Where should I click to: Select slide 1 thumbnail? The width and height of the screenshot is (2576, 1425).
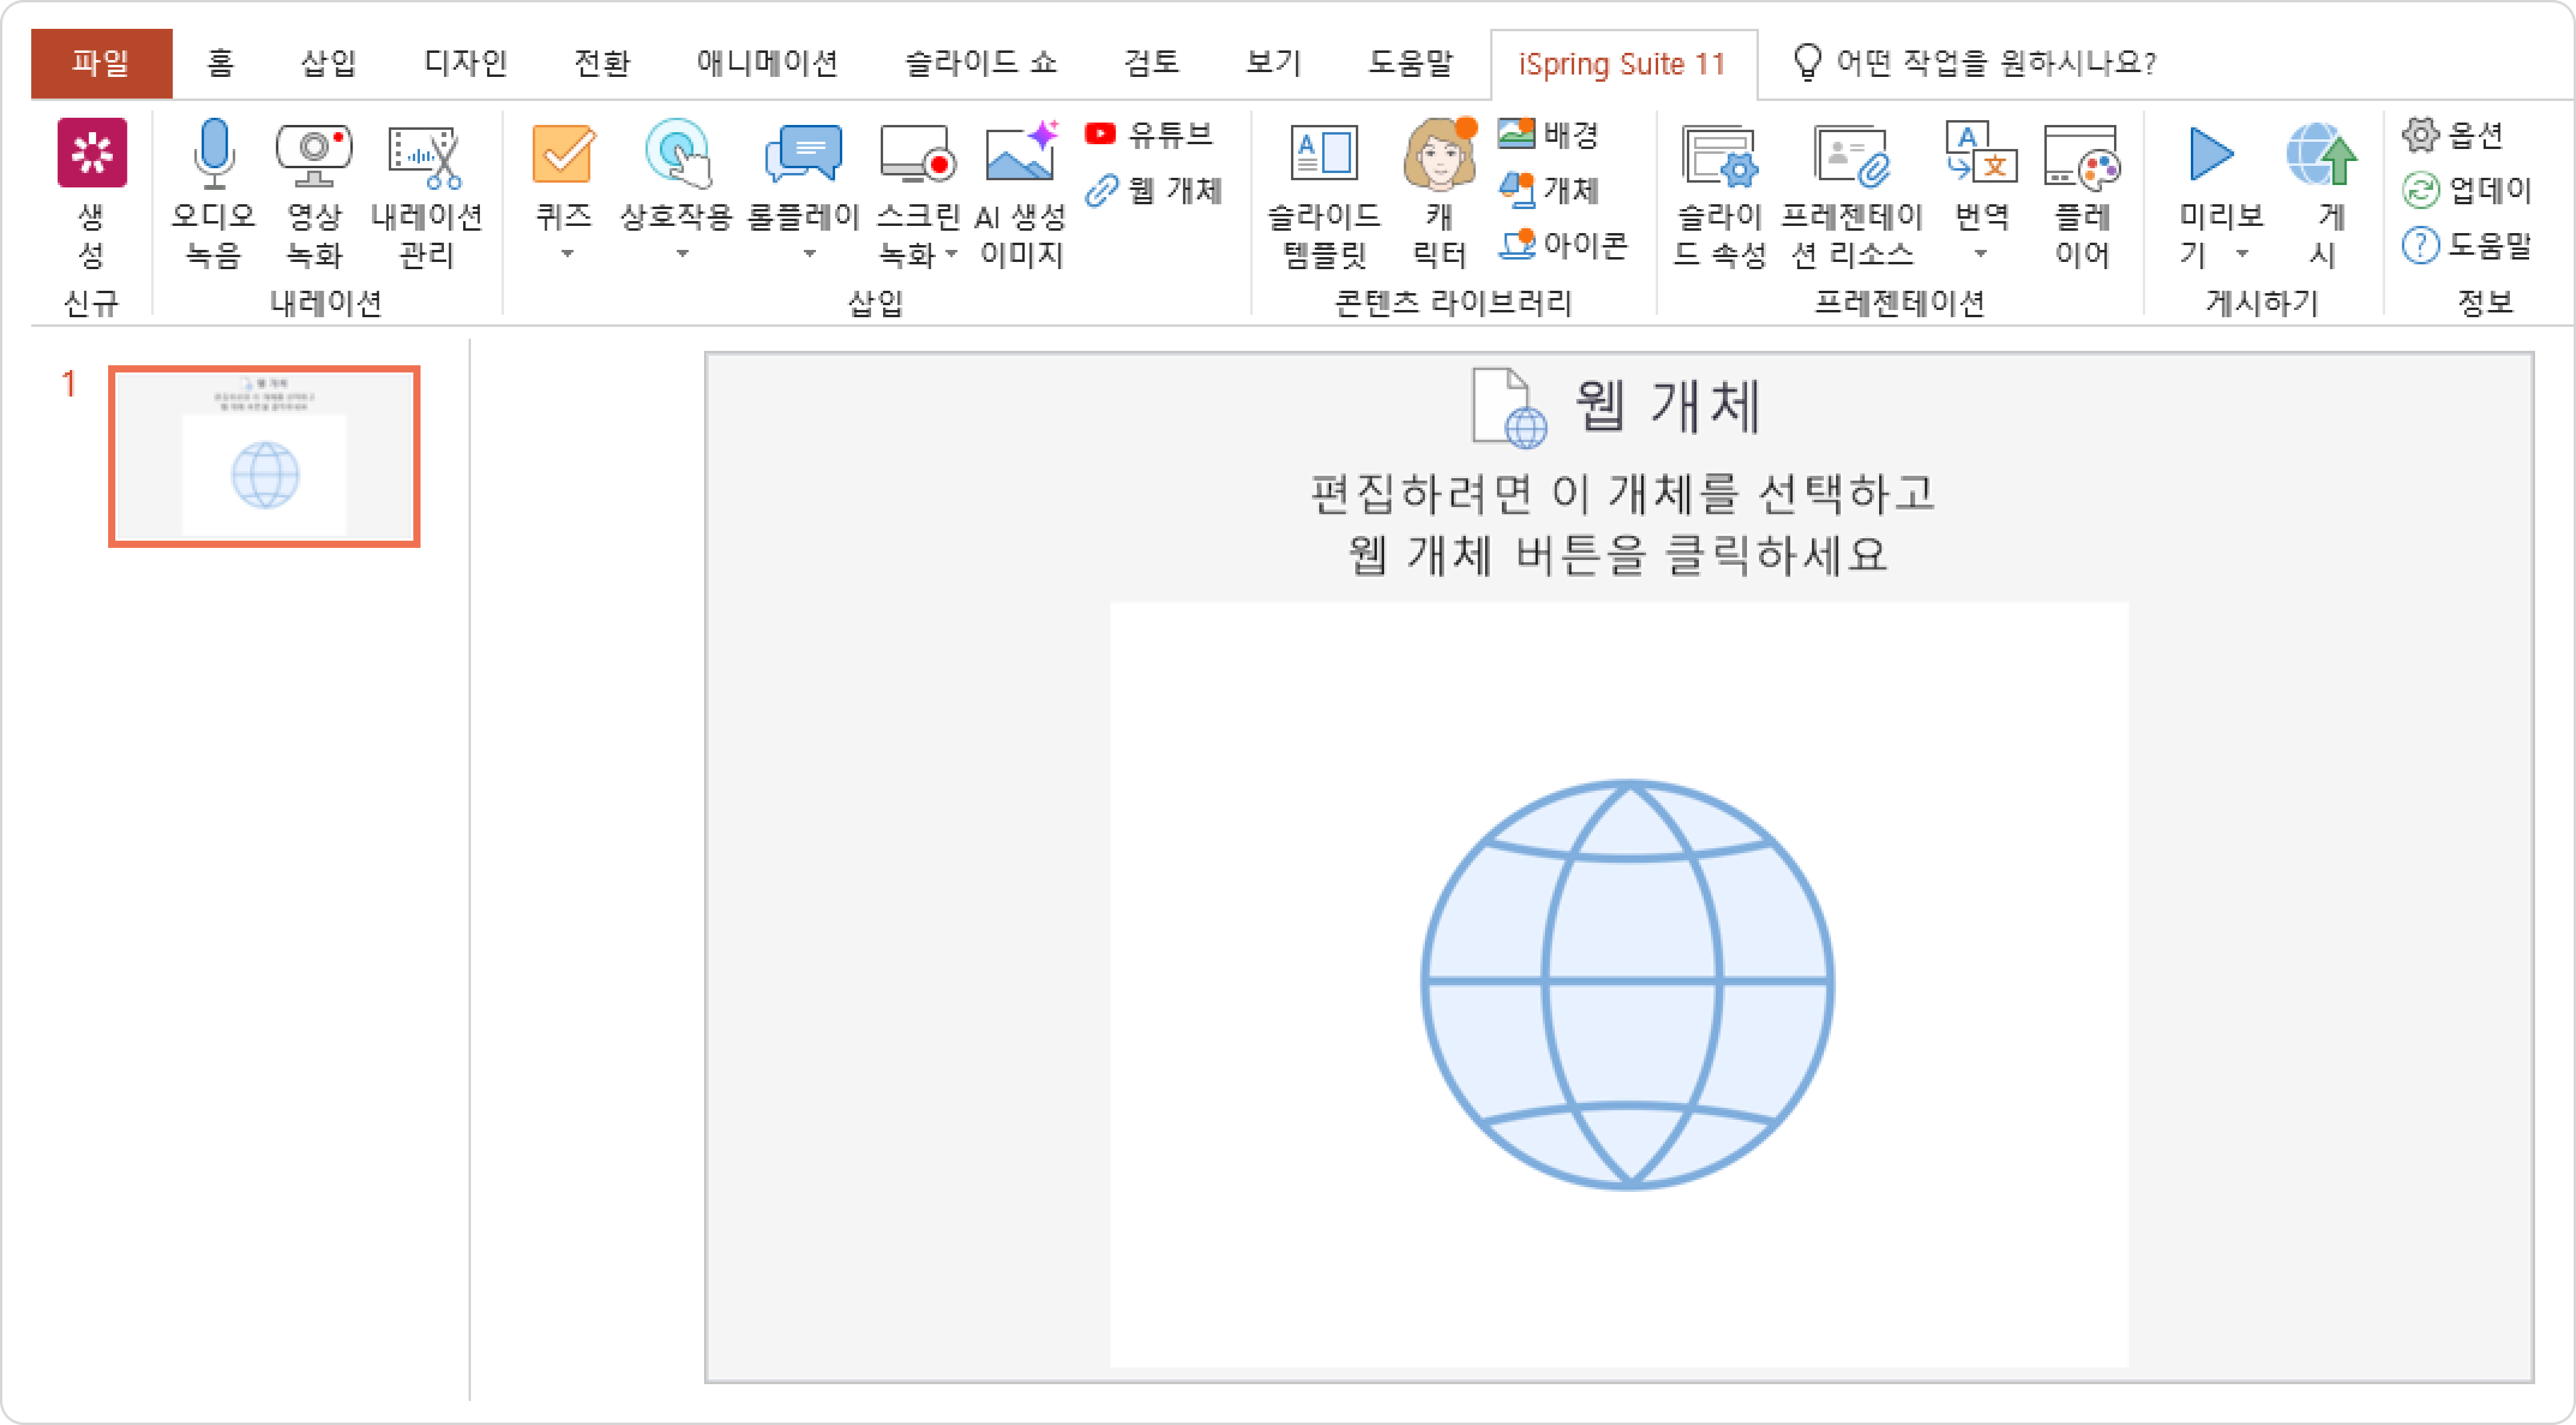pos(264,456)
